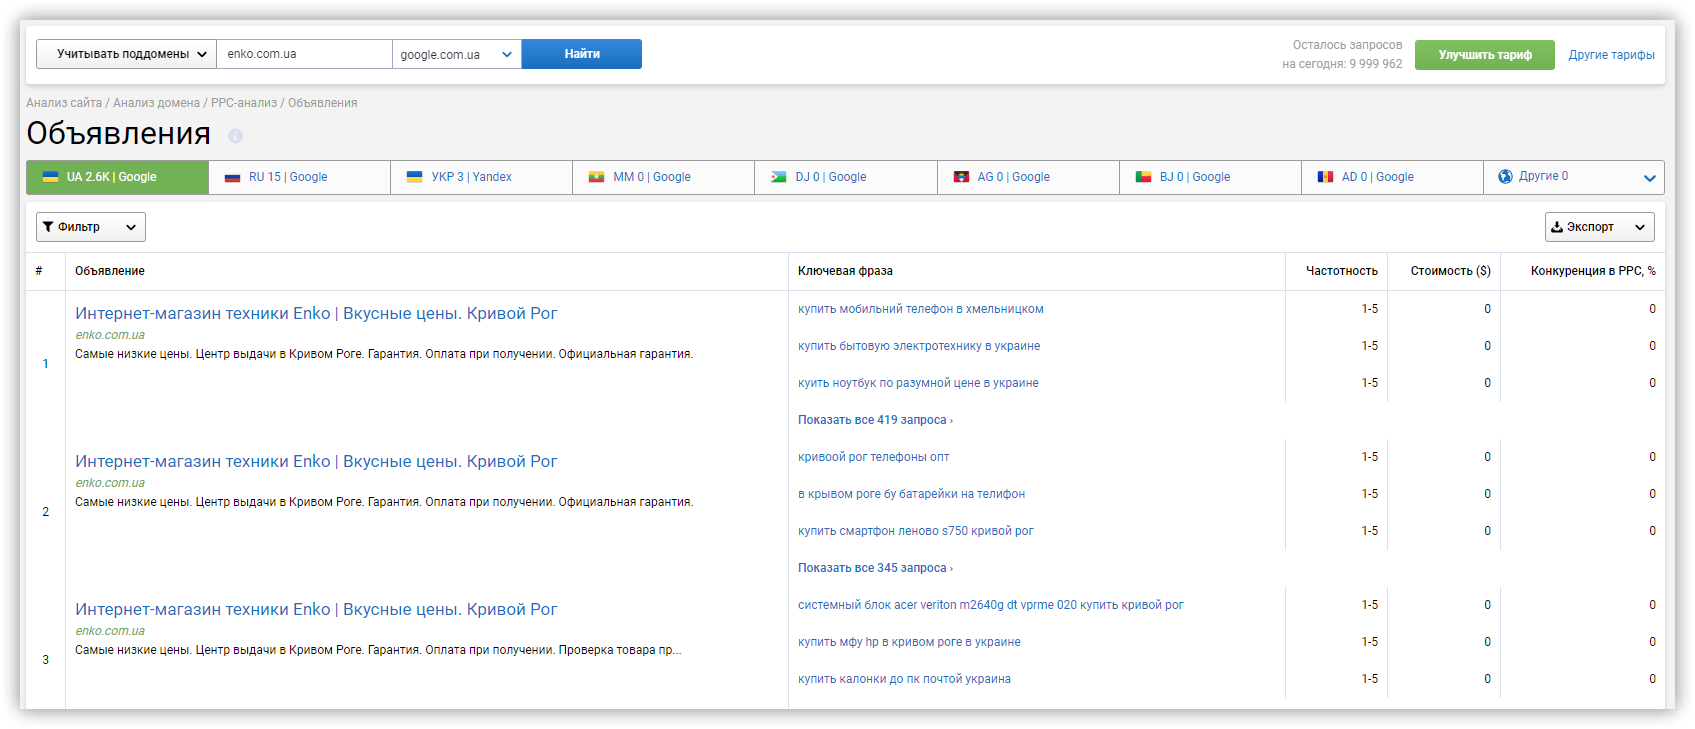Viewport: 1695px width, 729px height.
Task: Click the info icon beside Объявления heading
Action: click(235, 136)
